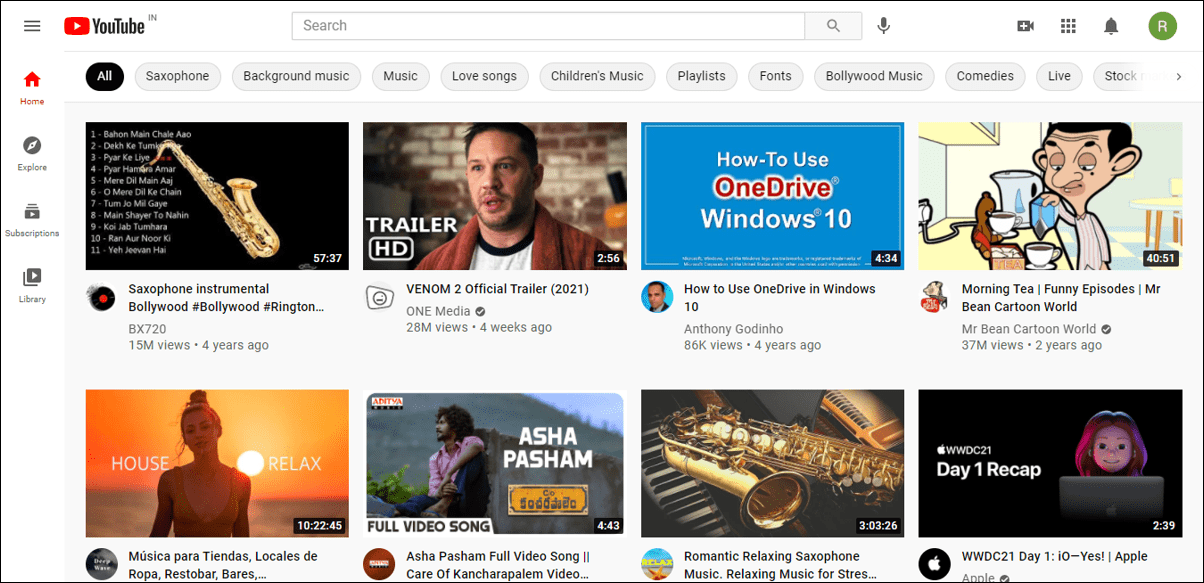Click the search magnifier button

[833, 26]
